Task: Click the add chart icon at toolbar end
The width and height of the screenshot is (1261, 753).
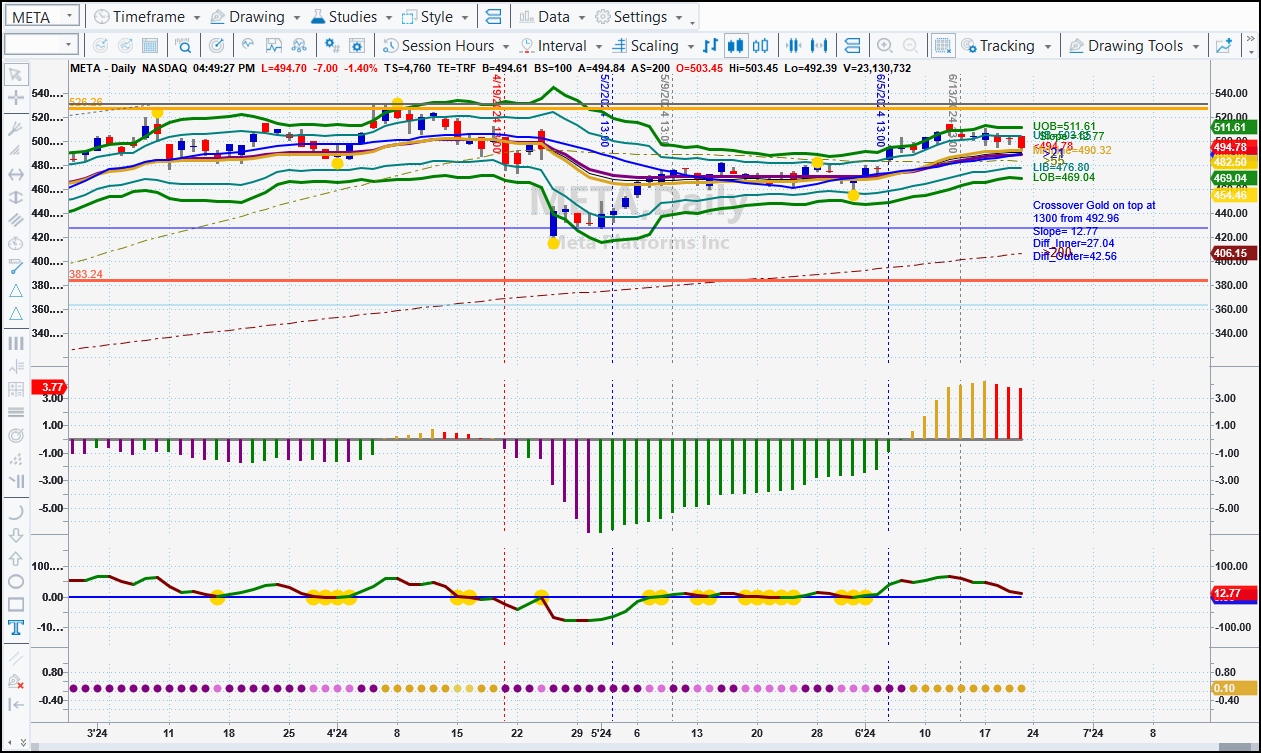Action: 1224,45
